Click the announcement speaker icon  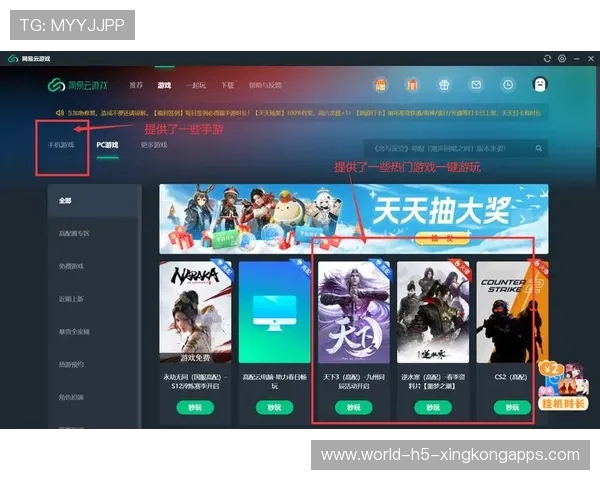[x=60, y=113]
